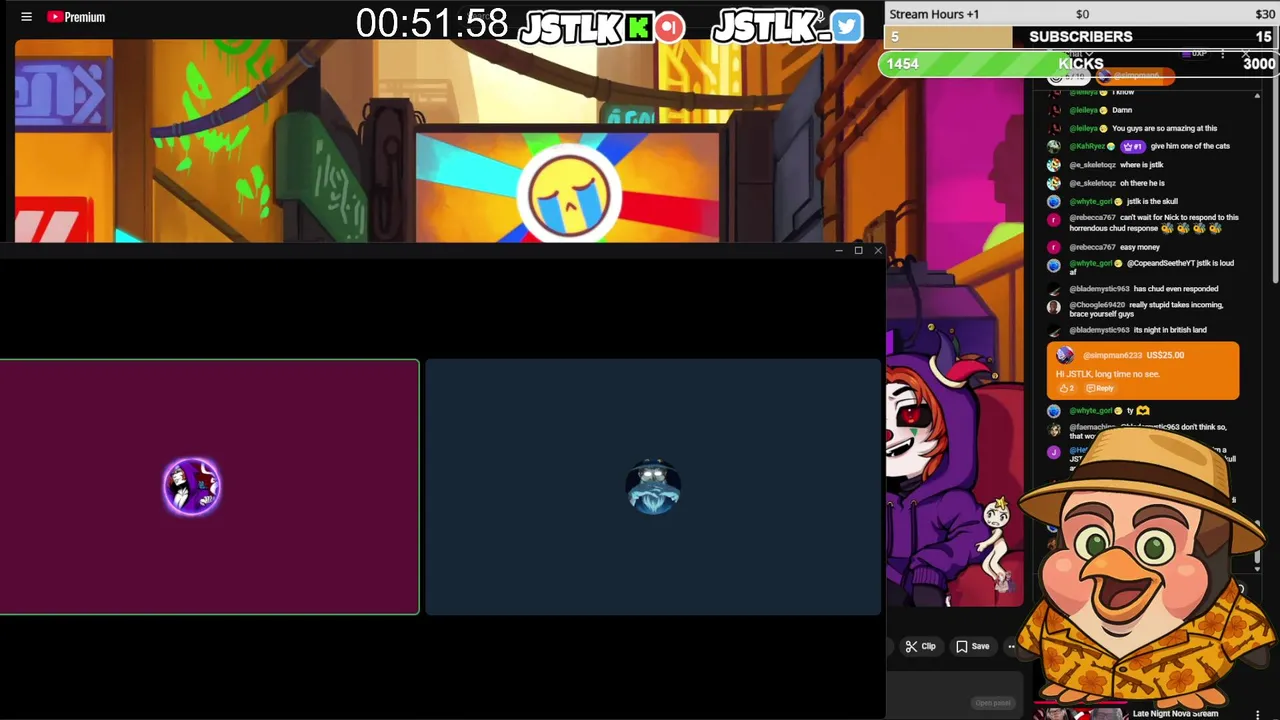Click Choogle69420's avatar in chat
The width and height of the screenshot is (1280, 720).
(x=1053, y=307)
